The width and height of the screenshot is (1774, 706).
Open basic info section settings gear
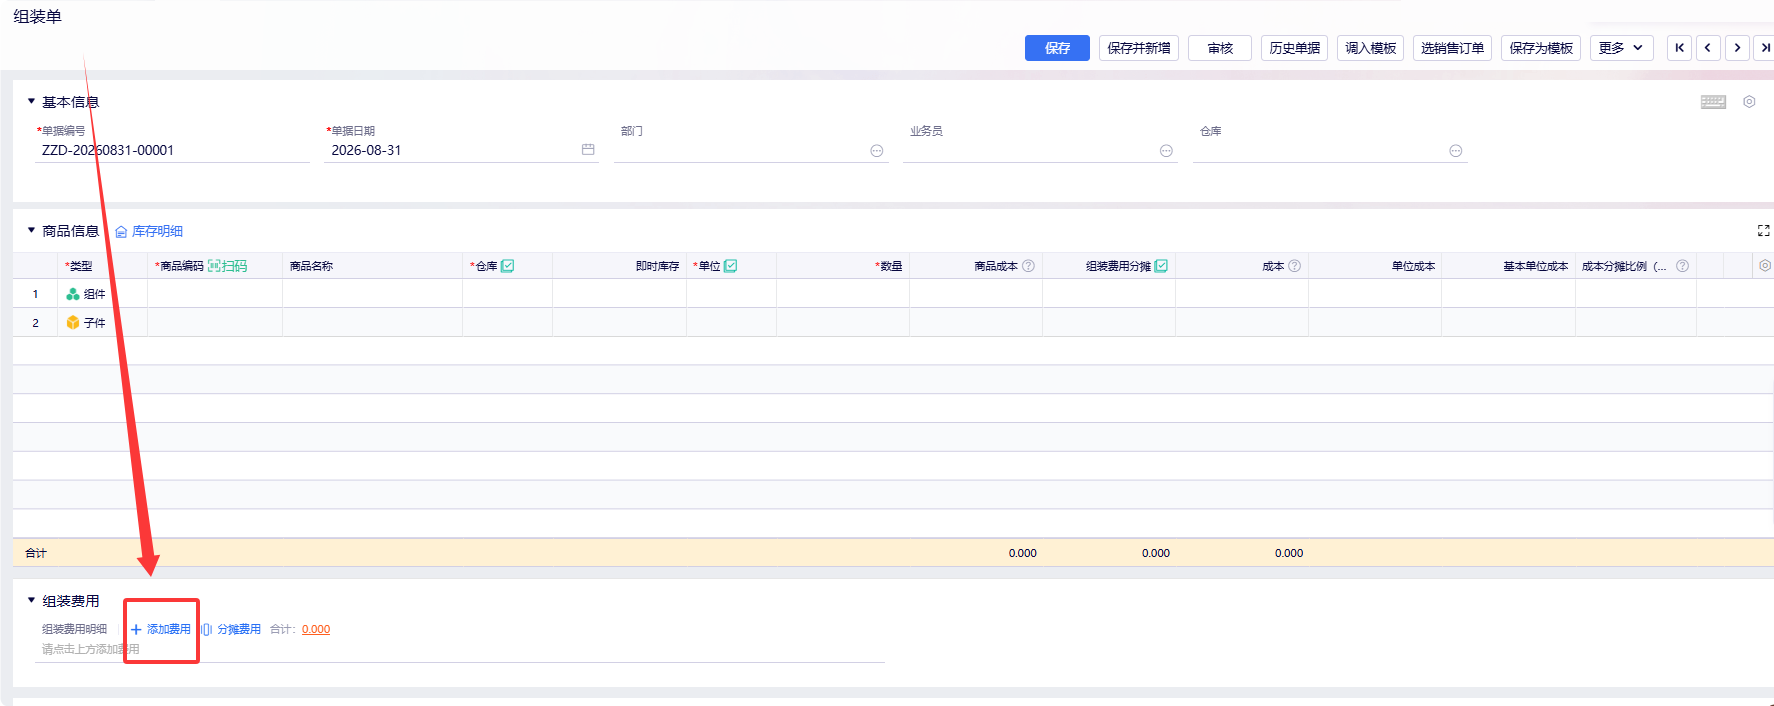pos(1749,102)
